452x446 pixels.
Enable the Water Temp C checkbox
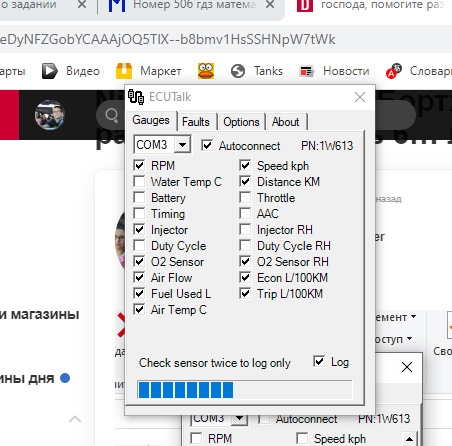click(139, 181)
